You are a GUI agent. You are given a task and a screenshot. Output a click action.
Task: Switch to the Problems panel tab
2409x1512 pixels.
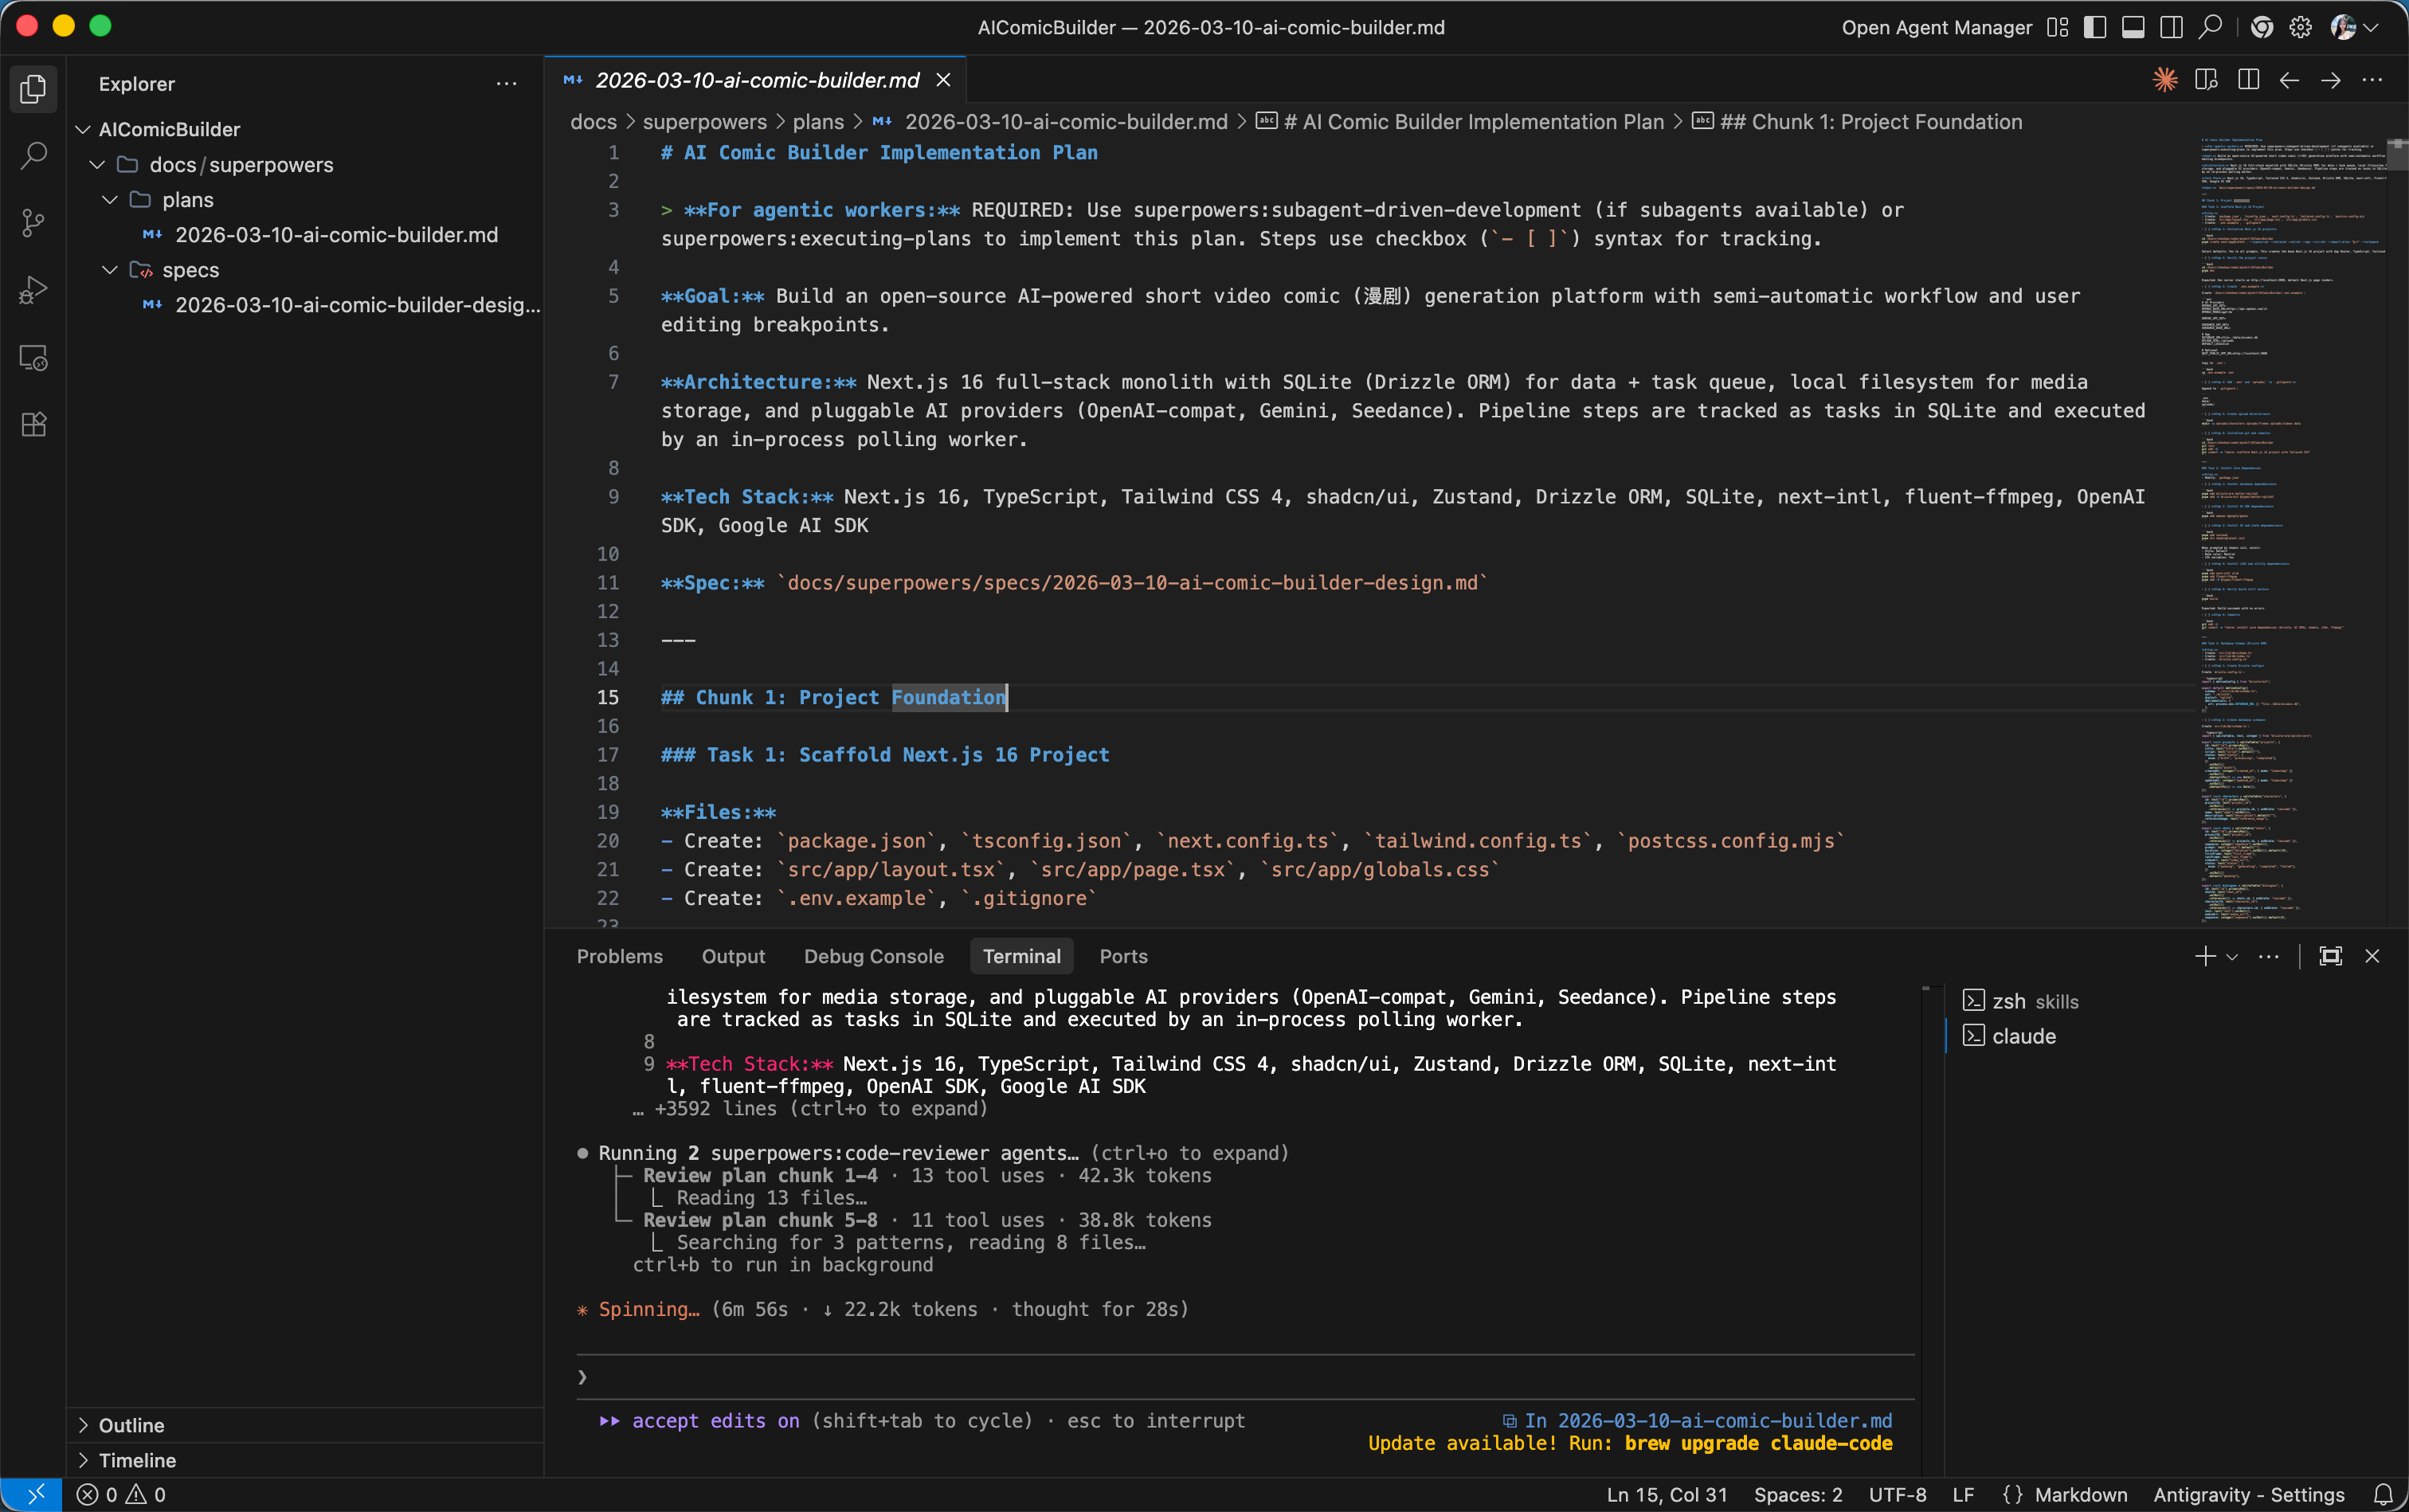(x=619, y=956)
